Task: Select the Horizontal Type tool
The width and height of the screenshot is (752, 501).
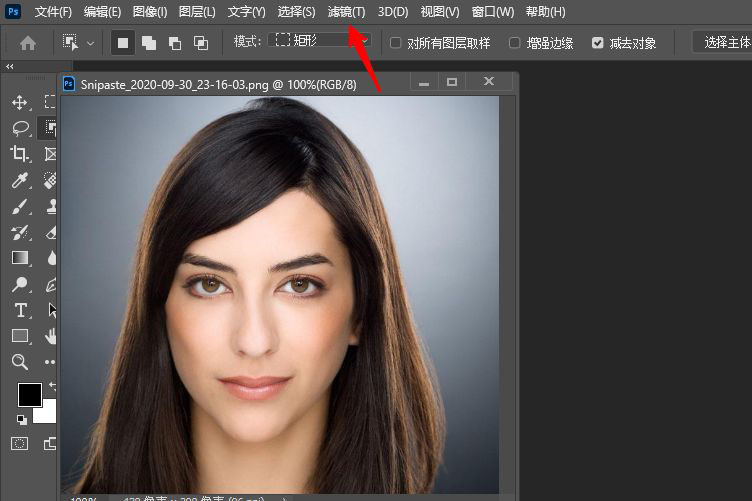Action: pyautogui.click(x=20, y=310)
